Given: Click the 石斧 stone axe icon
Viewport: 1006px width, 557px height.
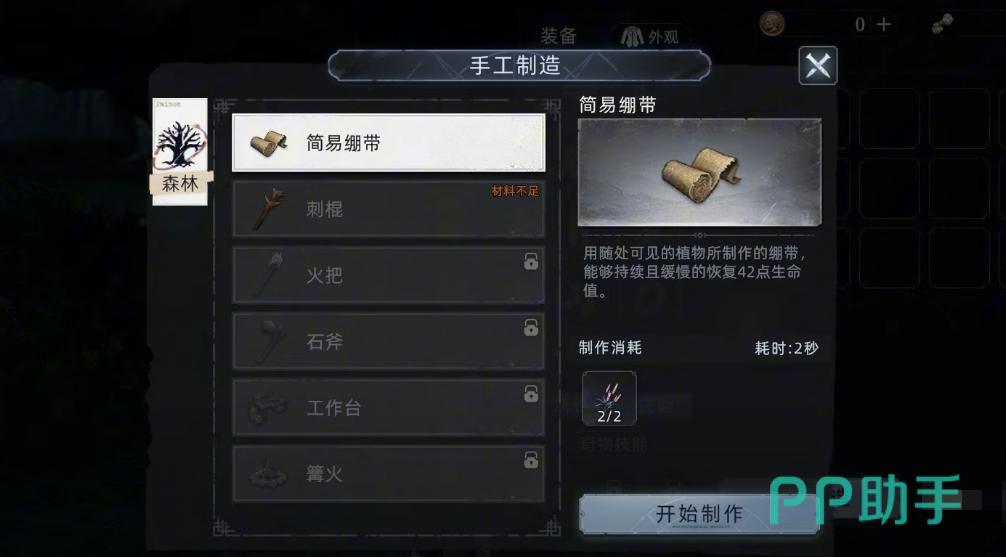Looking at the screenshot, I should click(x=269, y=341).
